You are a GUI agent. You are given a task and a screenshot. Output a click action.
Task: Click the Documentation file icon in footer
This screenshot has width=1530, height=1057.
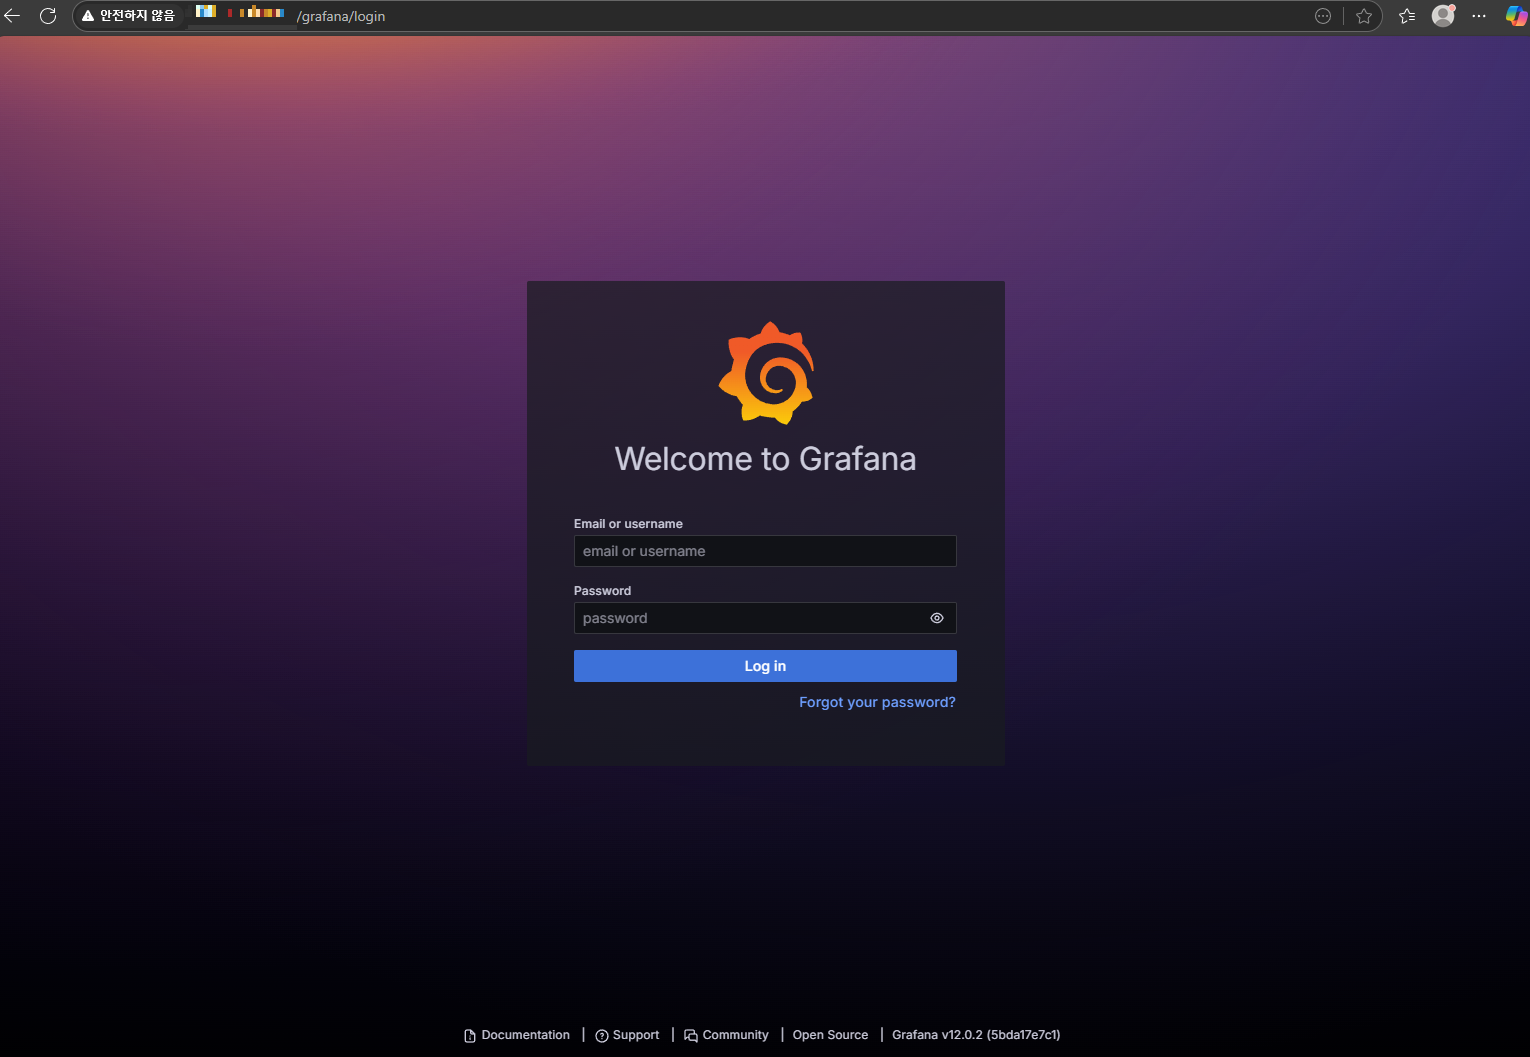(x=470, y=1036)
